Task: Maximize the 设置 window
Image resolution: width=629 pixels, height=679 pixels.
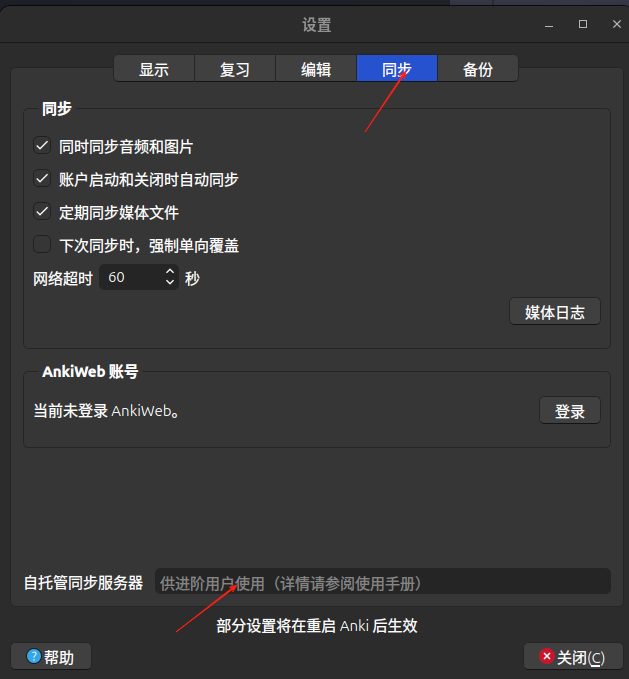Action: [583, 24]
